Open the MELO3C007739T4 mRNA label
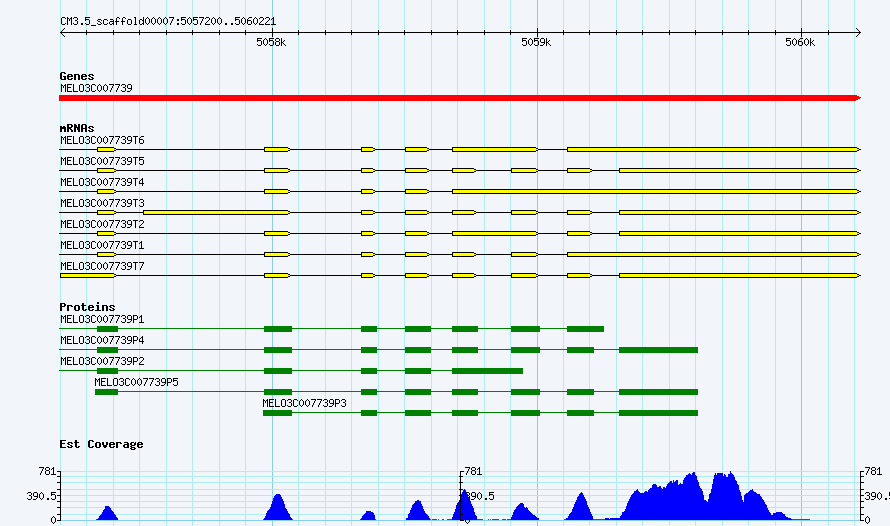This screenshot has height=526, width=890. coord(102,182)
